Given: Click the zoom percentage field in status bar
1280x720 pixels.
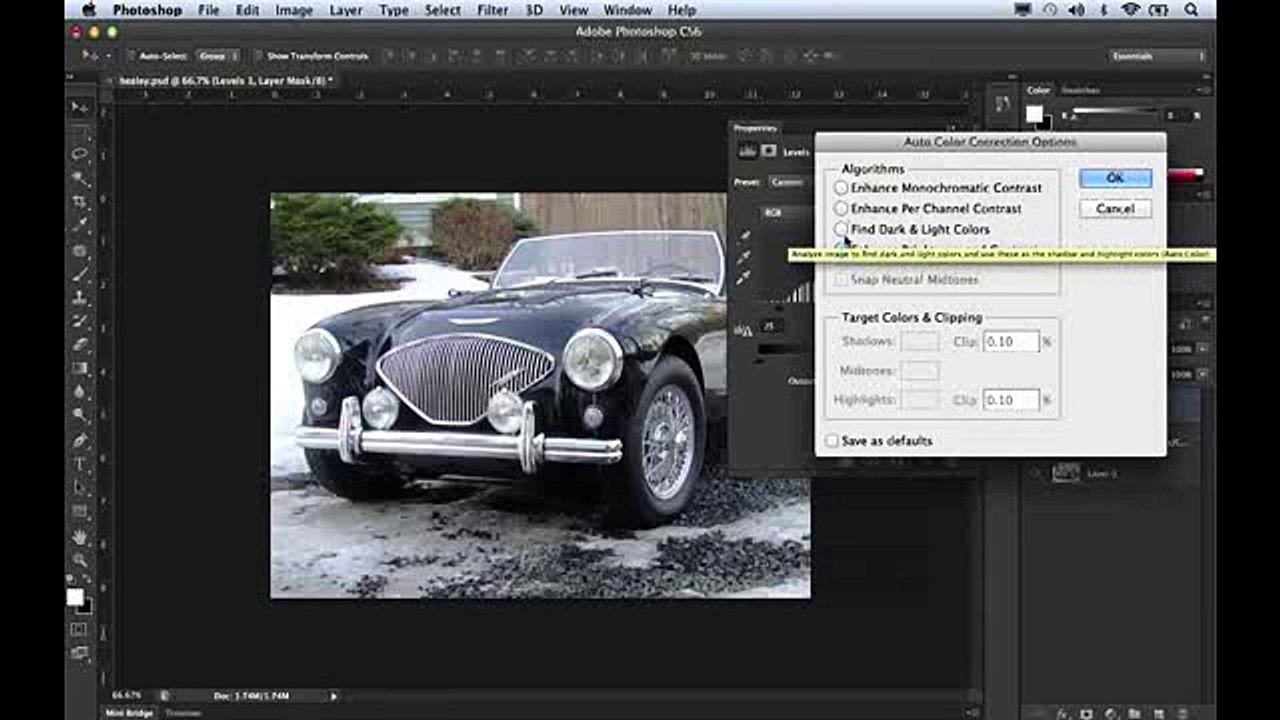Looking at the screenshot, I should coord(127,696).
